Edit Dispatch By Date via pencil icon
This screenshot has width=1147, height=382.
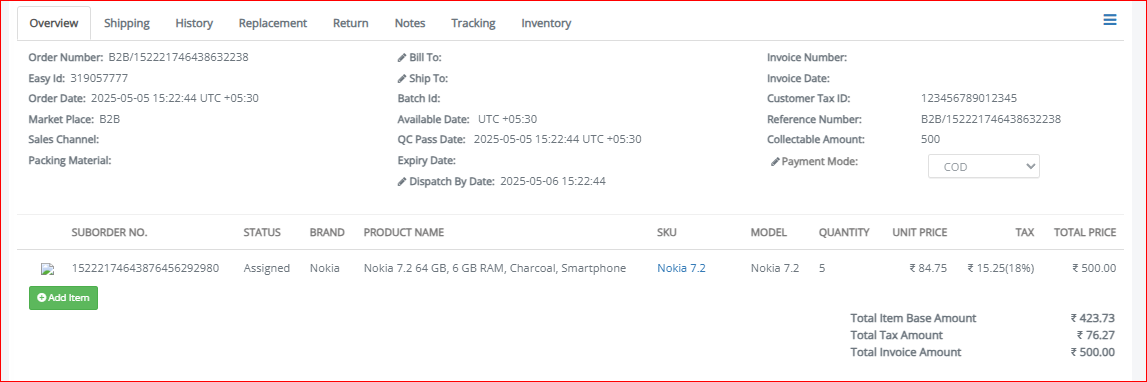tap(402, 181)
